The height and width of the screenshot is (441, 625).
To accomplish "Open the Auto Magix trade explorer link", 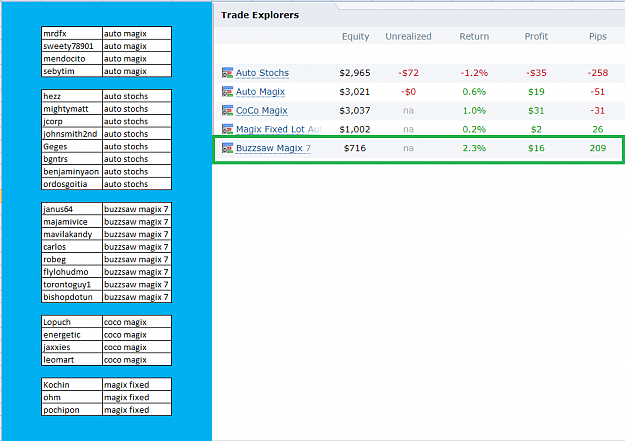I will pos(260,92).
